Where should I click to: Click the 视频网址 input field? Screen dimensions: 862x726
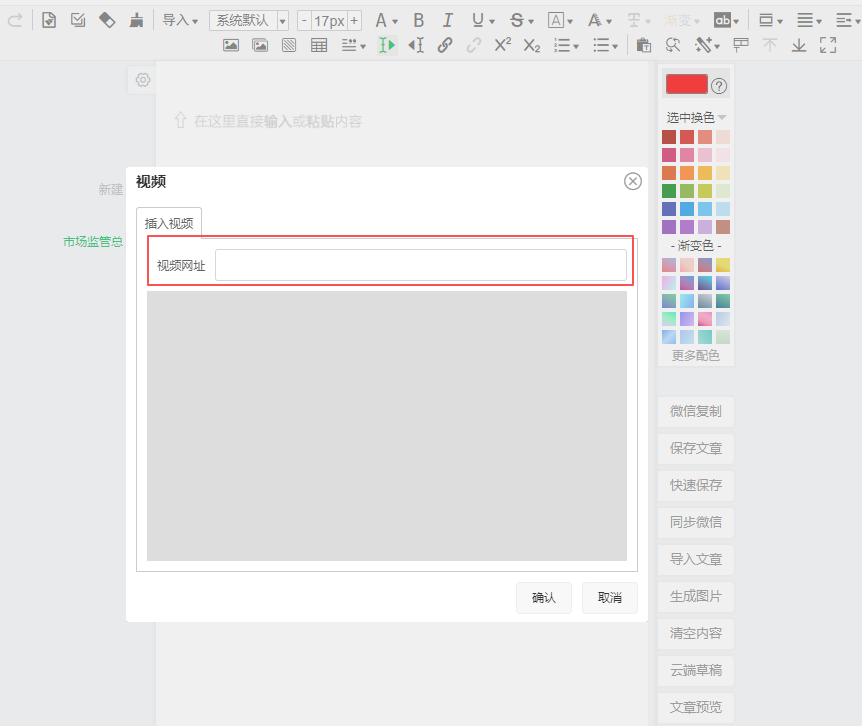coord(420,265)
